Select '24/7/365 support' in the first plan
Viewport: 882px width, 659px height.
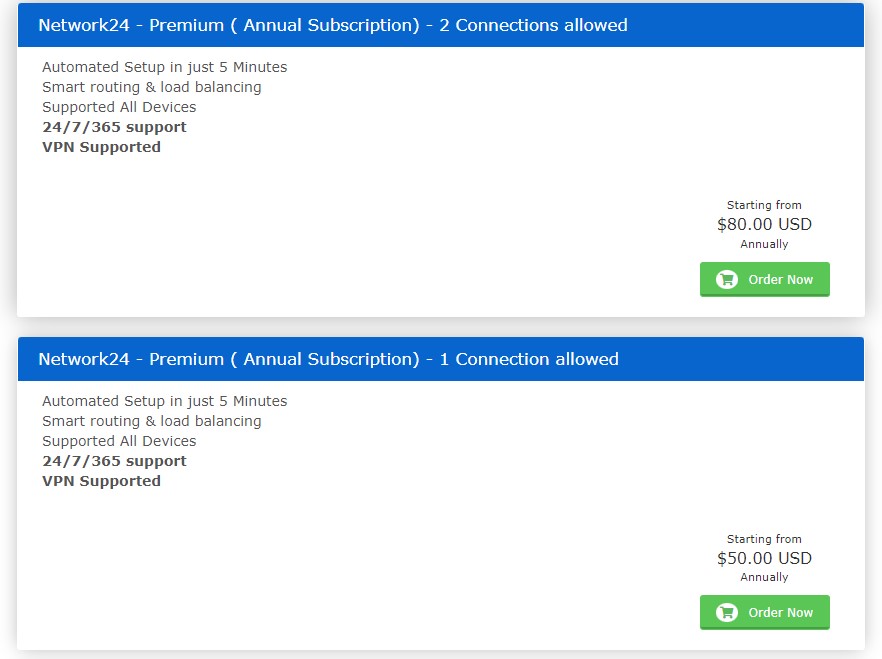(113, 127)
